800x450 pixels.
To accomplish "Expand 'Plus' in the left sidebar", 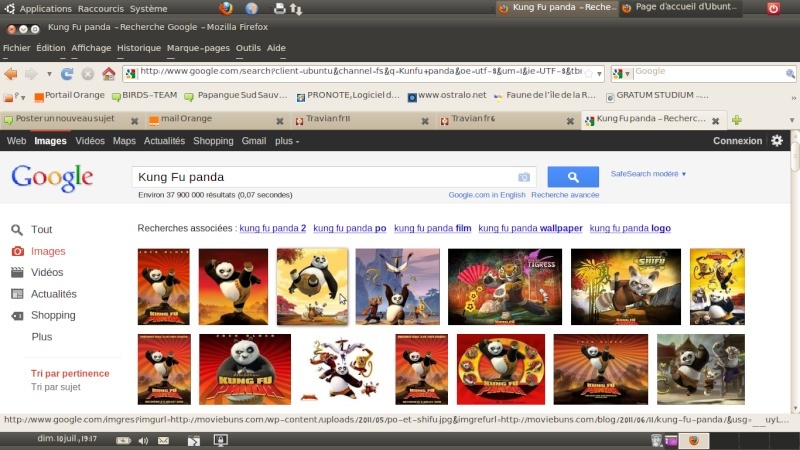I will click(x=42, y=337).
